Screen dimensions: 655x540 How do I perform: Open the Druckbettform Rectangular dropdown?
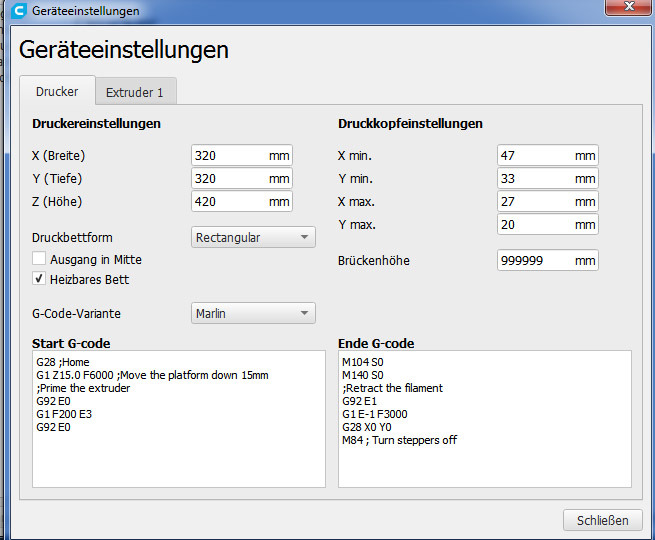(253, 238)
